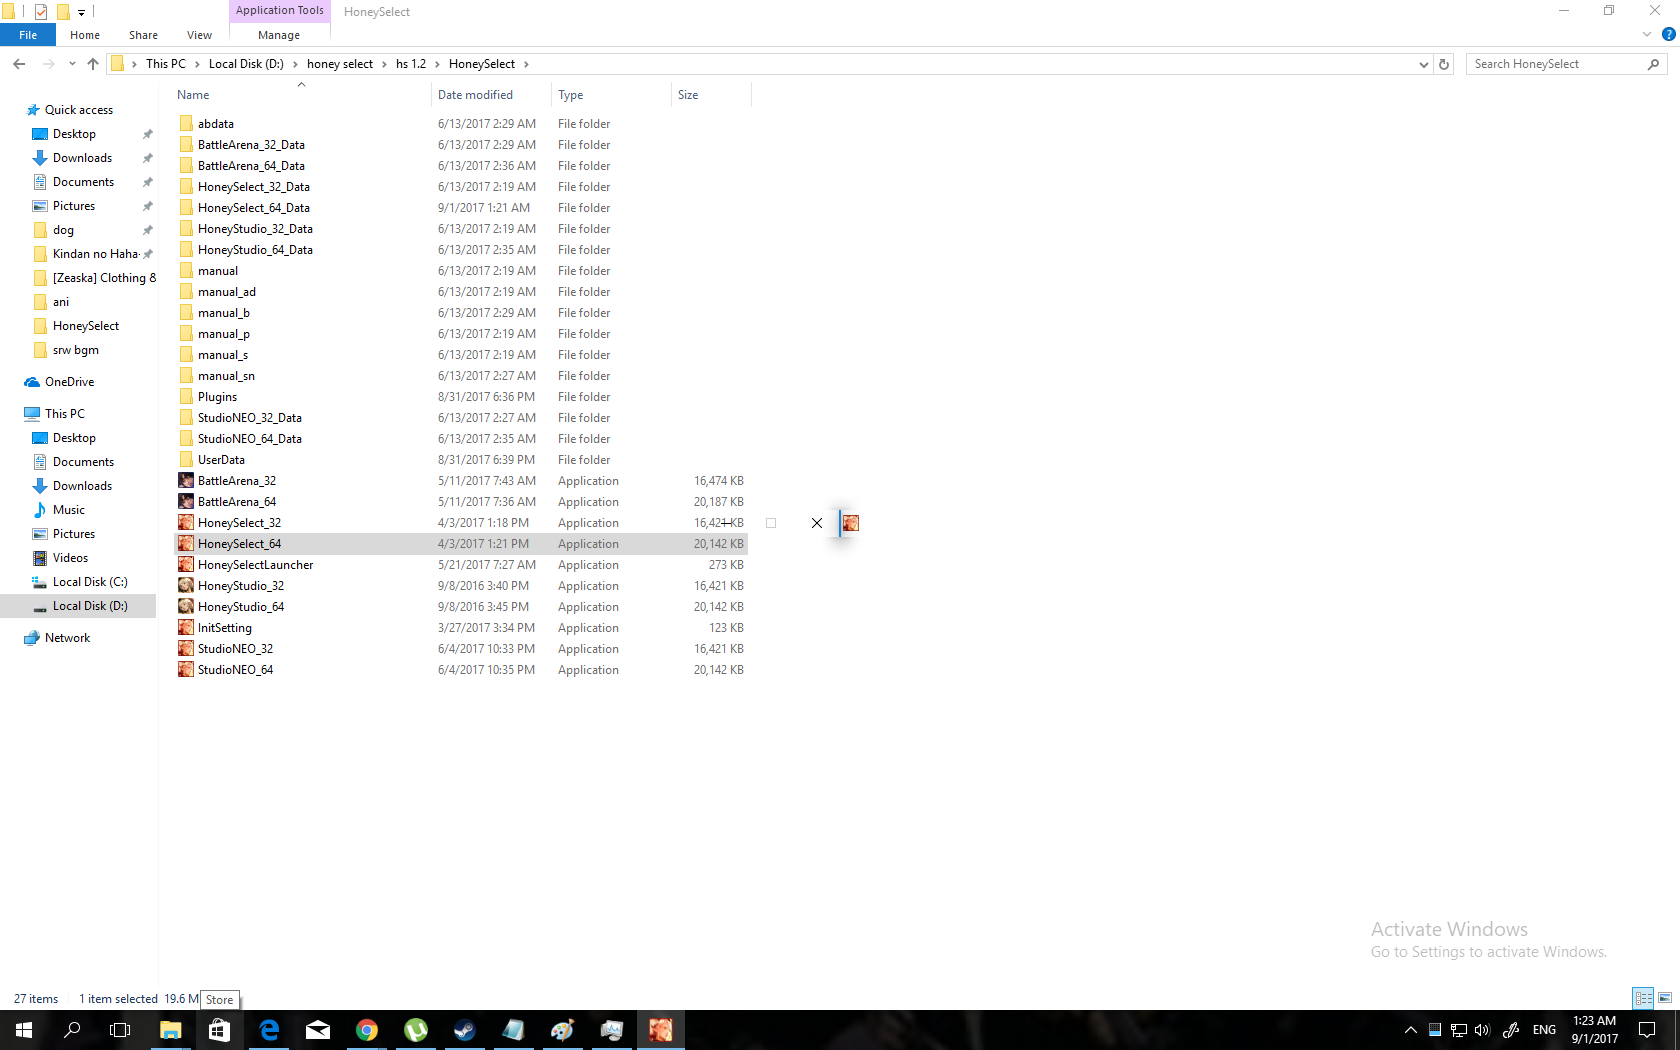Navigate to Local Disk (D:) breadcrumb
The image size is (1680, 1050).
pyautogui.click(x=246, y=64)
